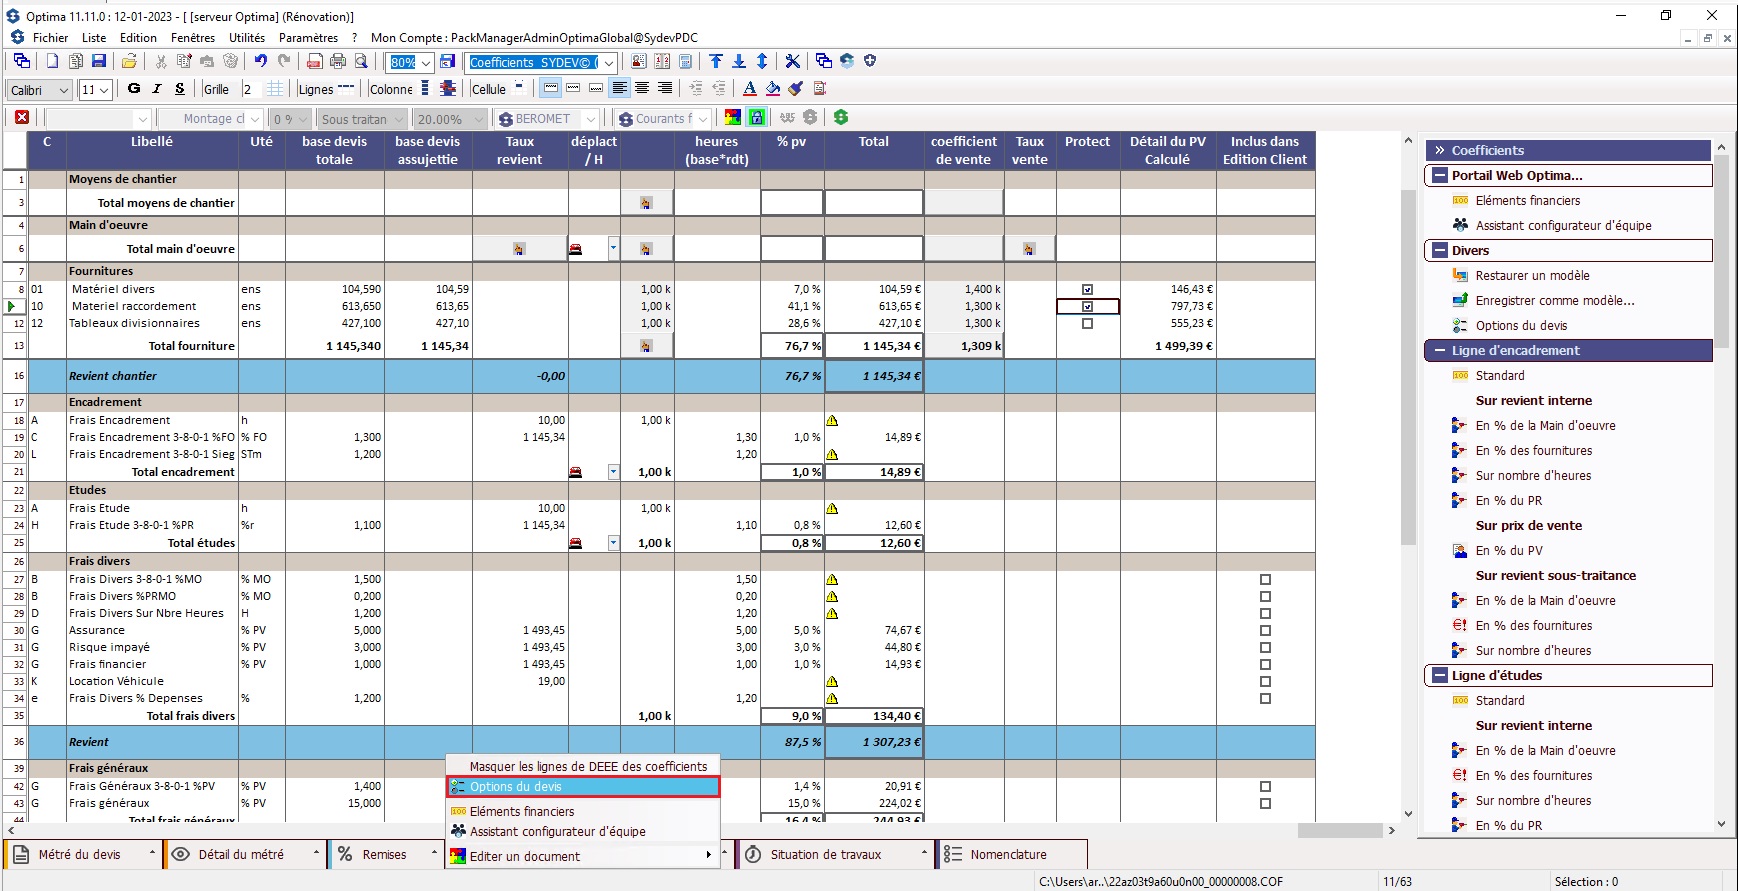Click the green padlock icon
This screenshot has width=1738, height=891.
757,117
